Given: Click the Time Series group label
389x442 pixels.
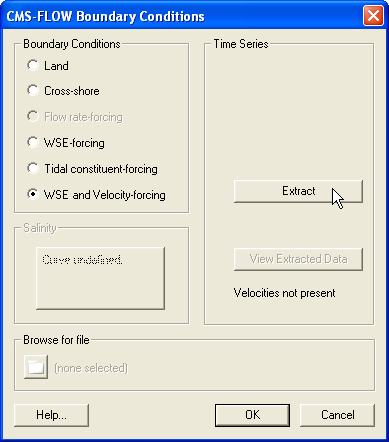Looking at the screenshot, I should click(x=241, y=44).
